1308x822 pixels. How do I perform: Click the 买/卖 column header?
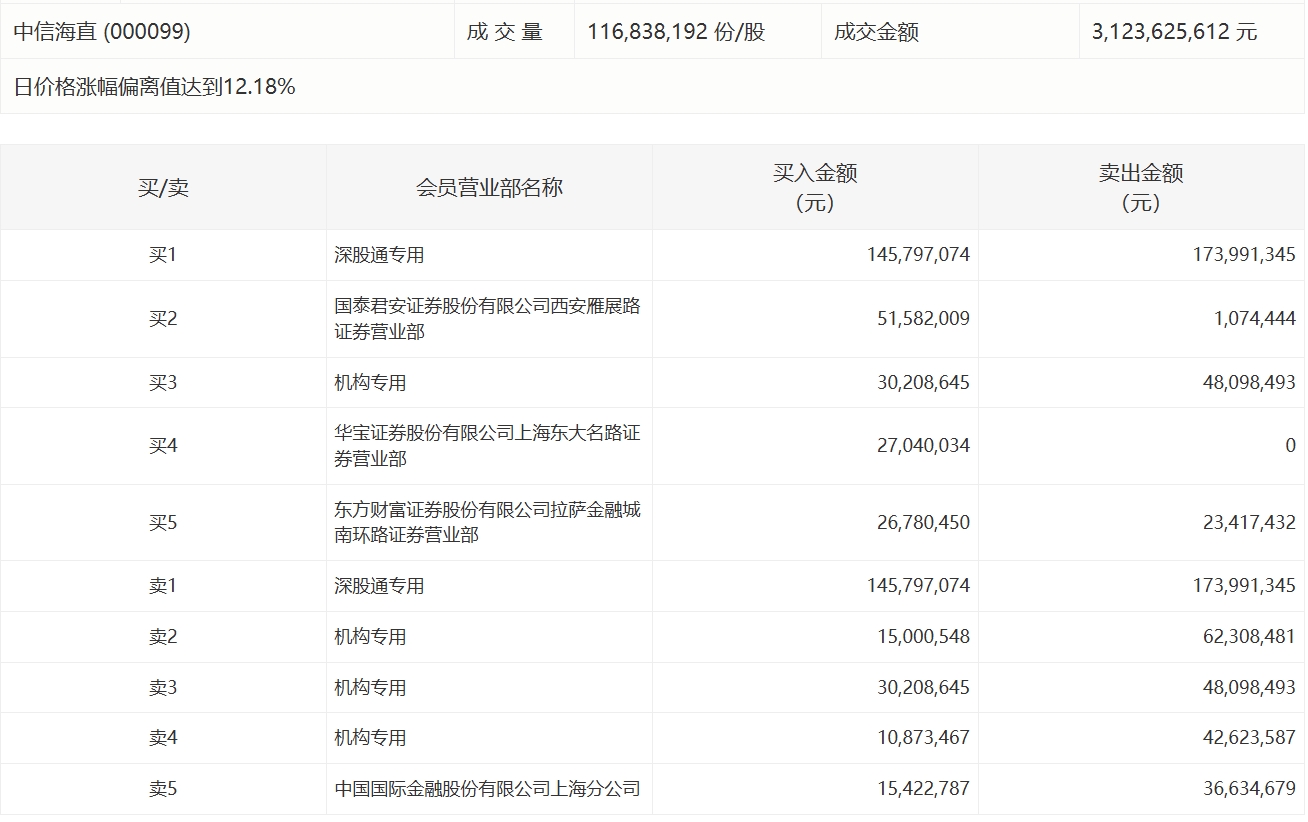coord(163,188)
